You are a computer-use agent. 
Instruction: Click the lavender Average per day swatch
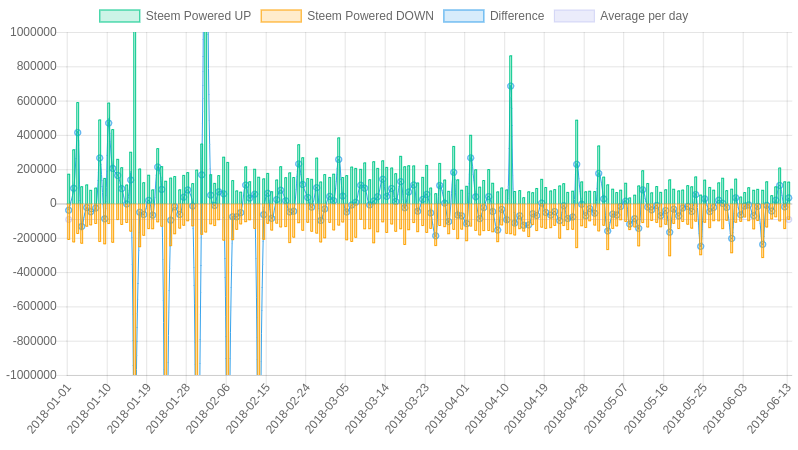(x=574, y=16)
